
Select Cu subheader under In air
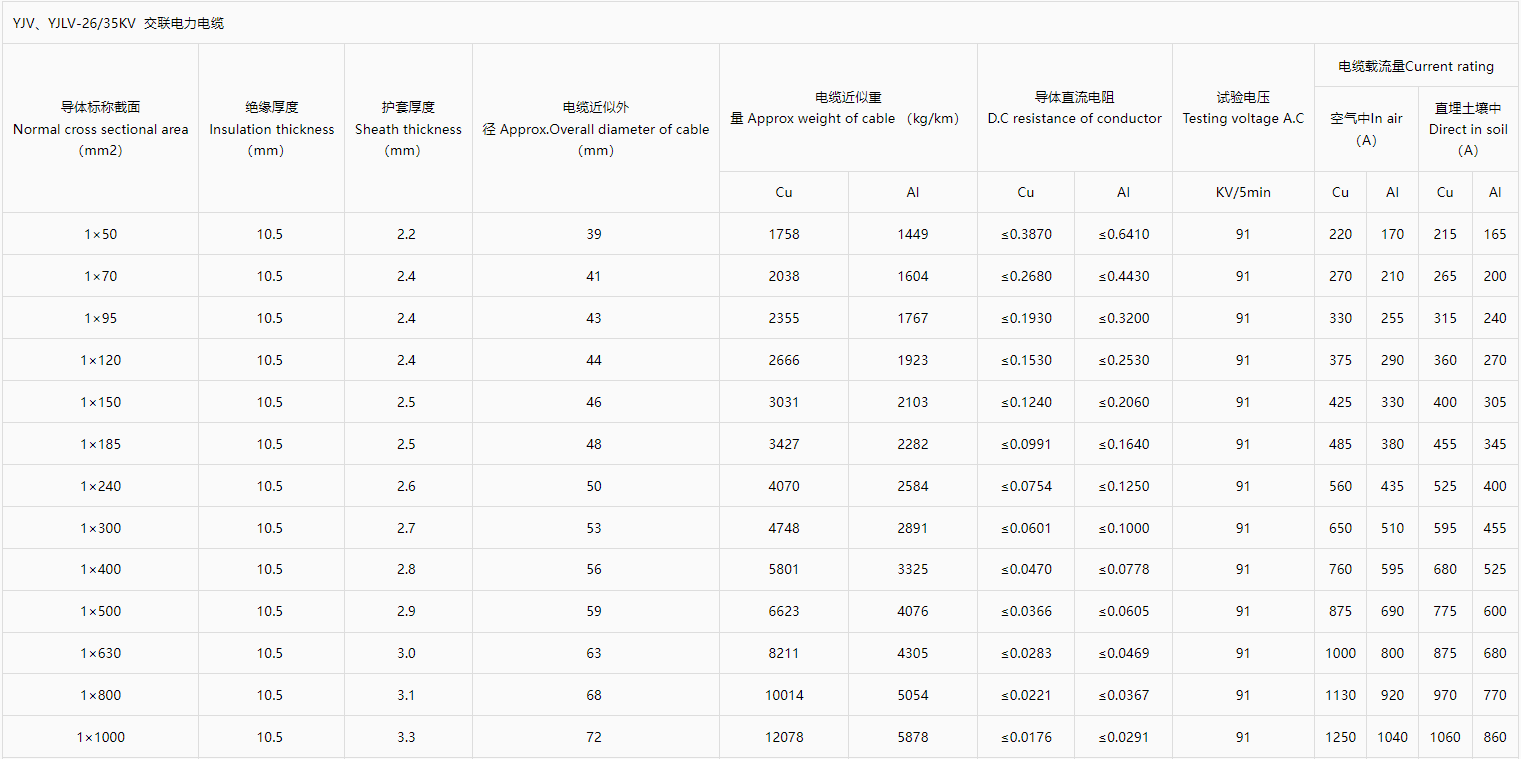click(x=1340, y=192)
